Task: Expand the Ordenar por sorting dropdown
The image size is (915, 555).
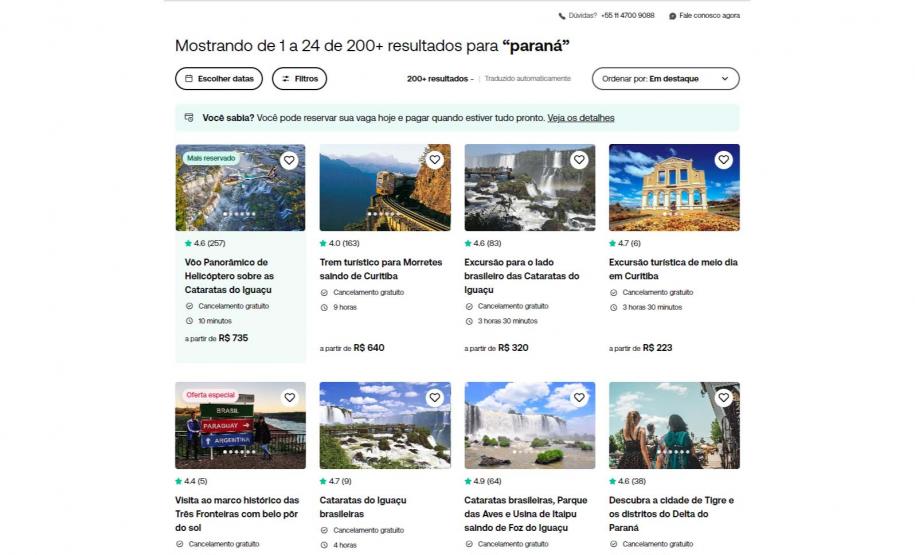Action: click(665, 78)
